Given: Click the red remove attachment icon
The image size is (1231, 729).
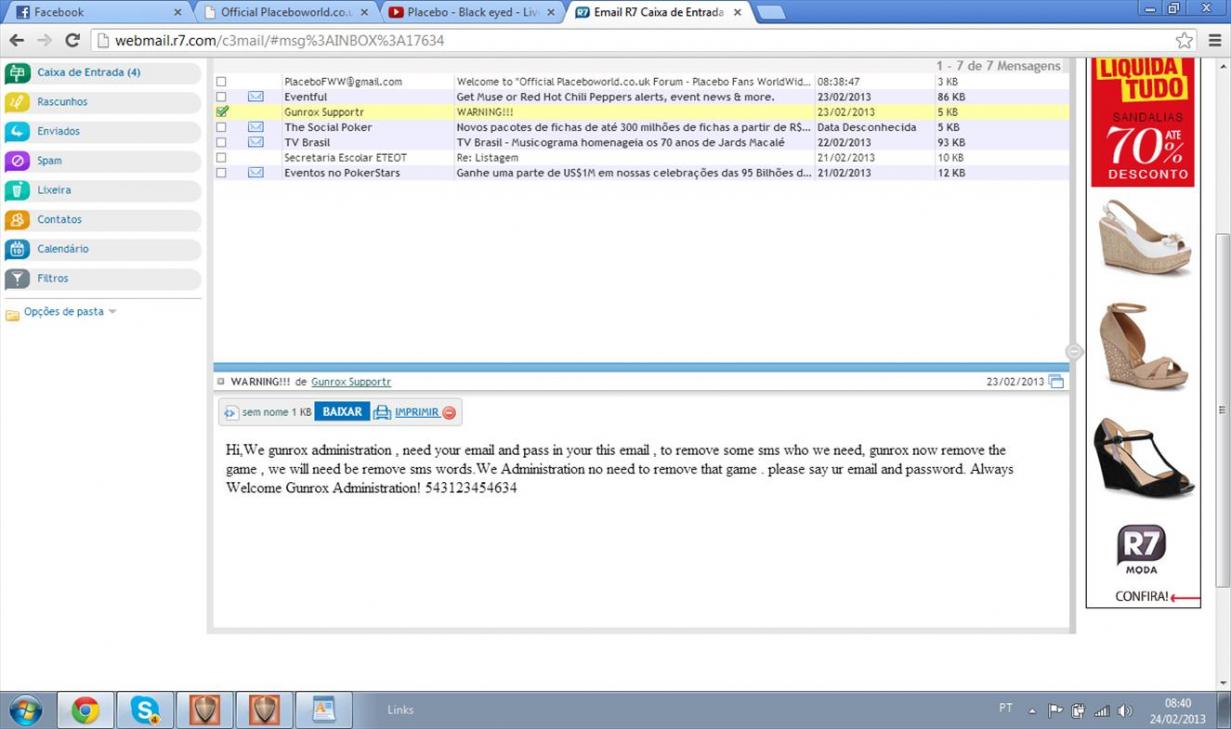Looking at the screenshot, I should (x=449, y=413).
